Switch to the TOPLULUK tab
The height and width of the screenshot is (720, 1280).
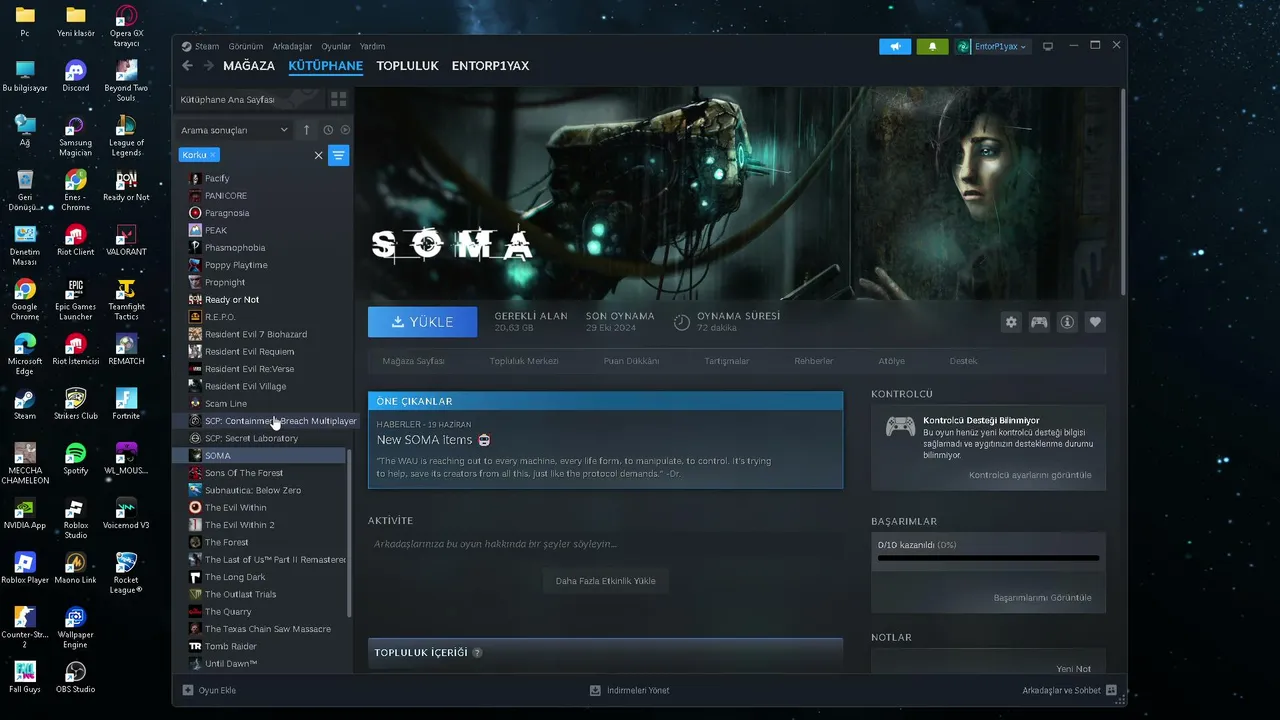coord(408,66)
